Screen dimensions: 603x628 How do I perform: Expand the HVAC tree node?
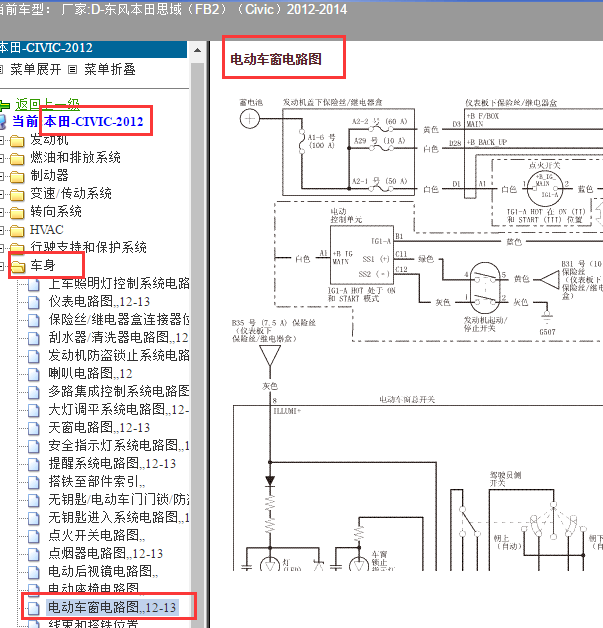pyautogui.click(x=2, y=231)
